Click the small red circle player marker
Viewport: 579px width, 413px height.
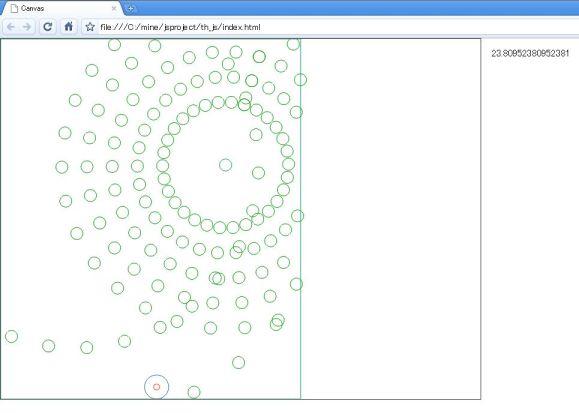click(x=157, y=387)
